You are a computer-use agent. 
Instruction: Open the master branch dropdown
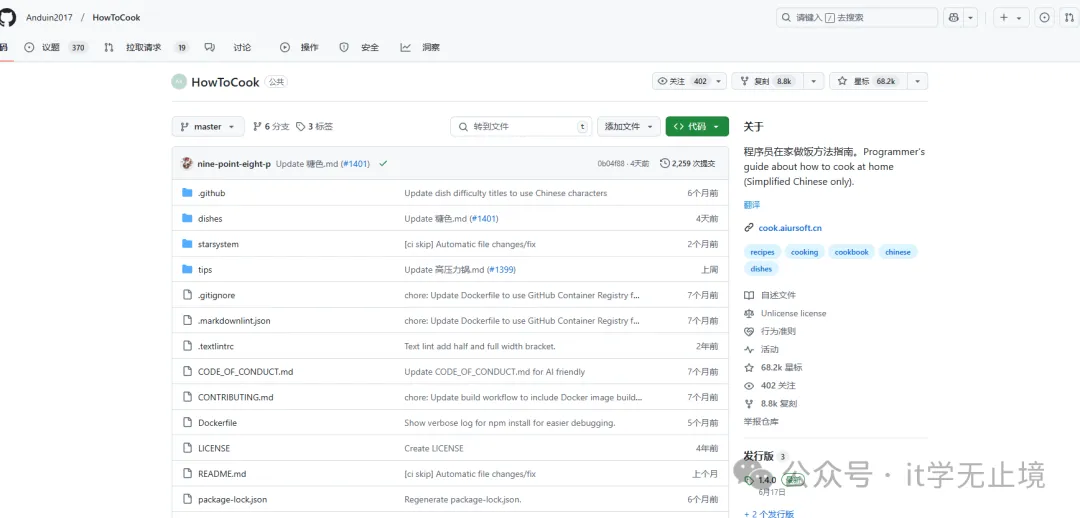coord(208,127)
